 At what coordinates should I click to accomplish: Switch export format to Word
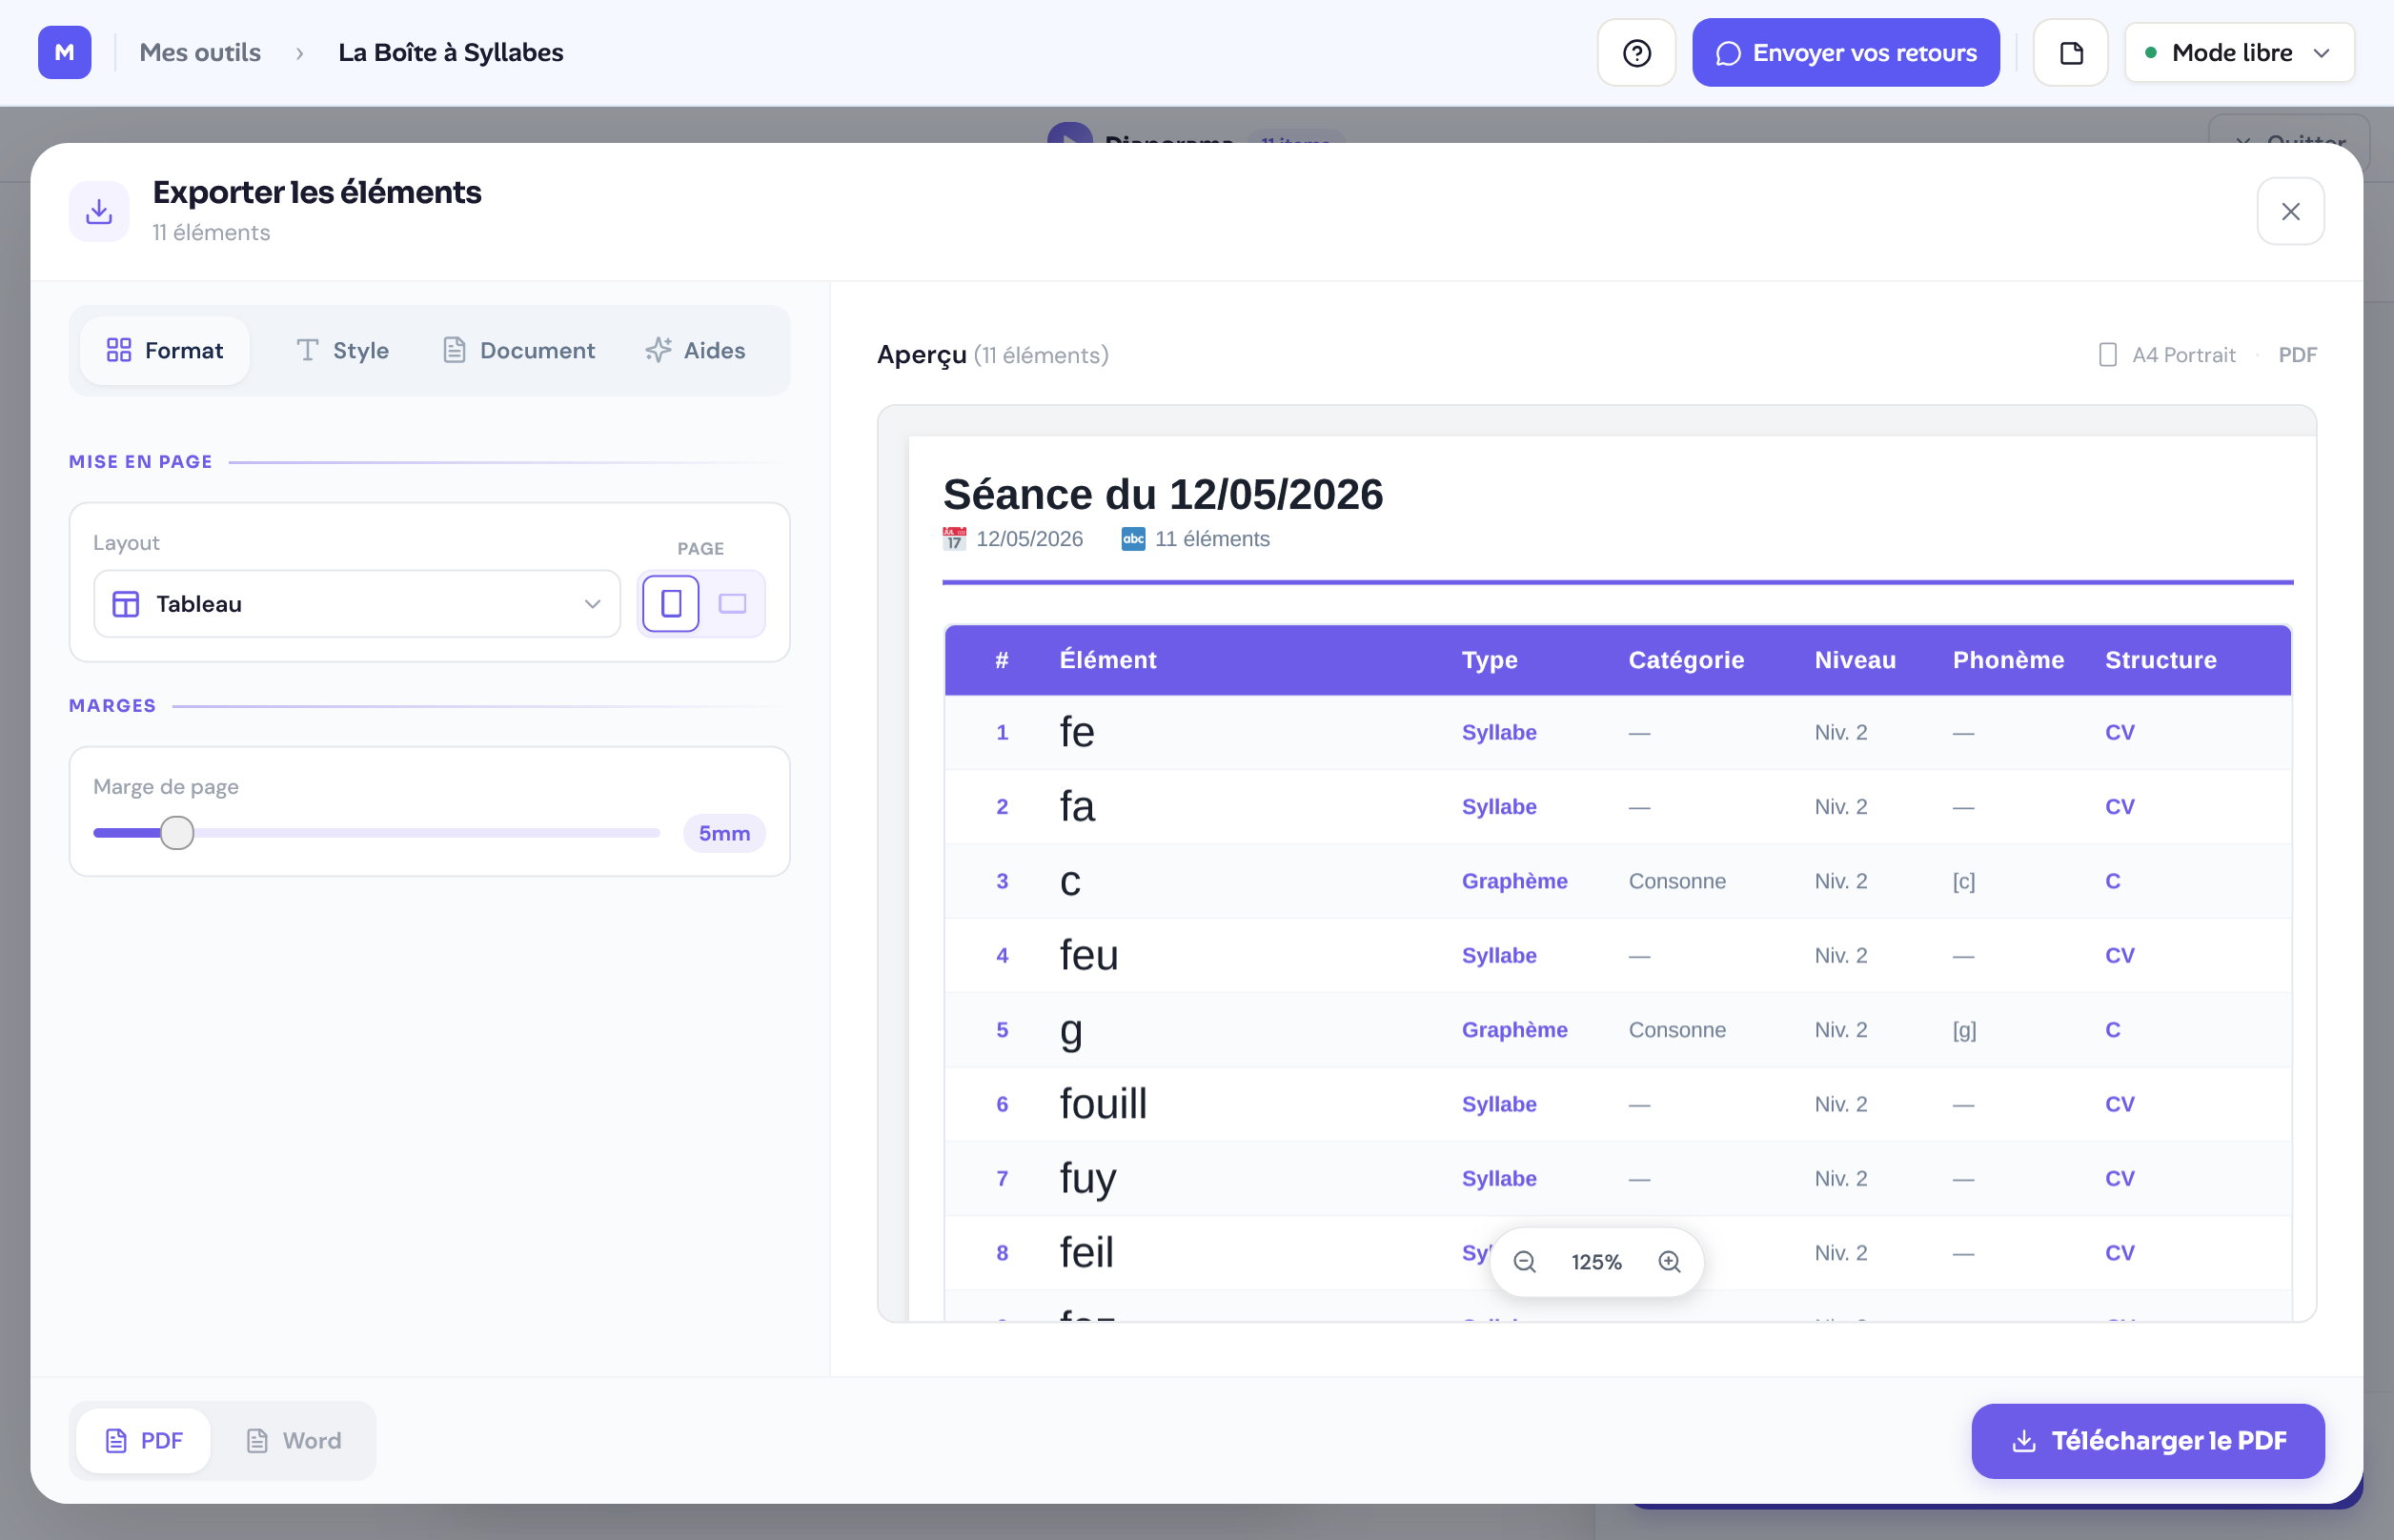[294, 1440]
